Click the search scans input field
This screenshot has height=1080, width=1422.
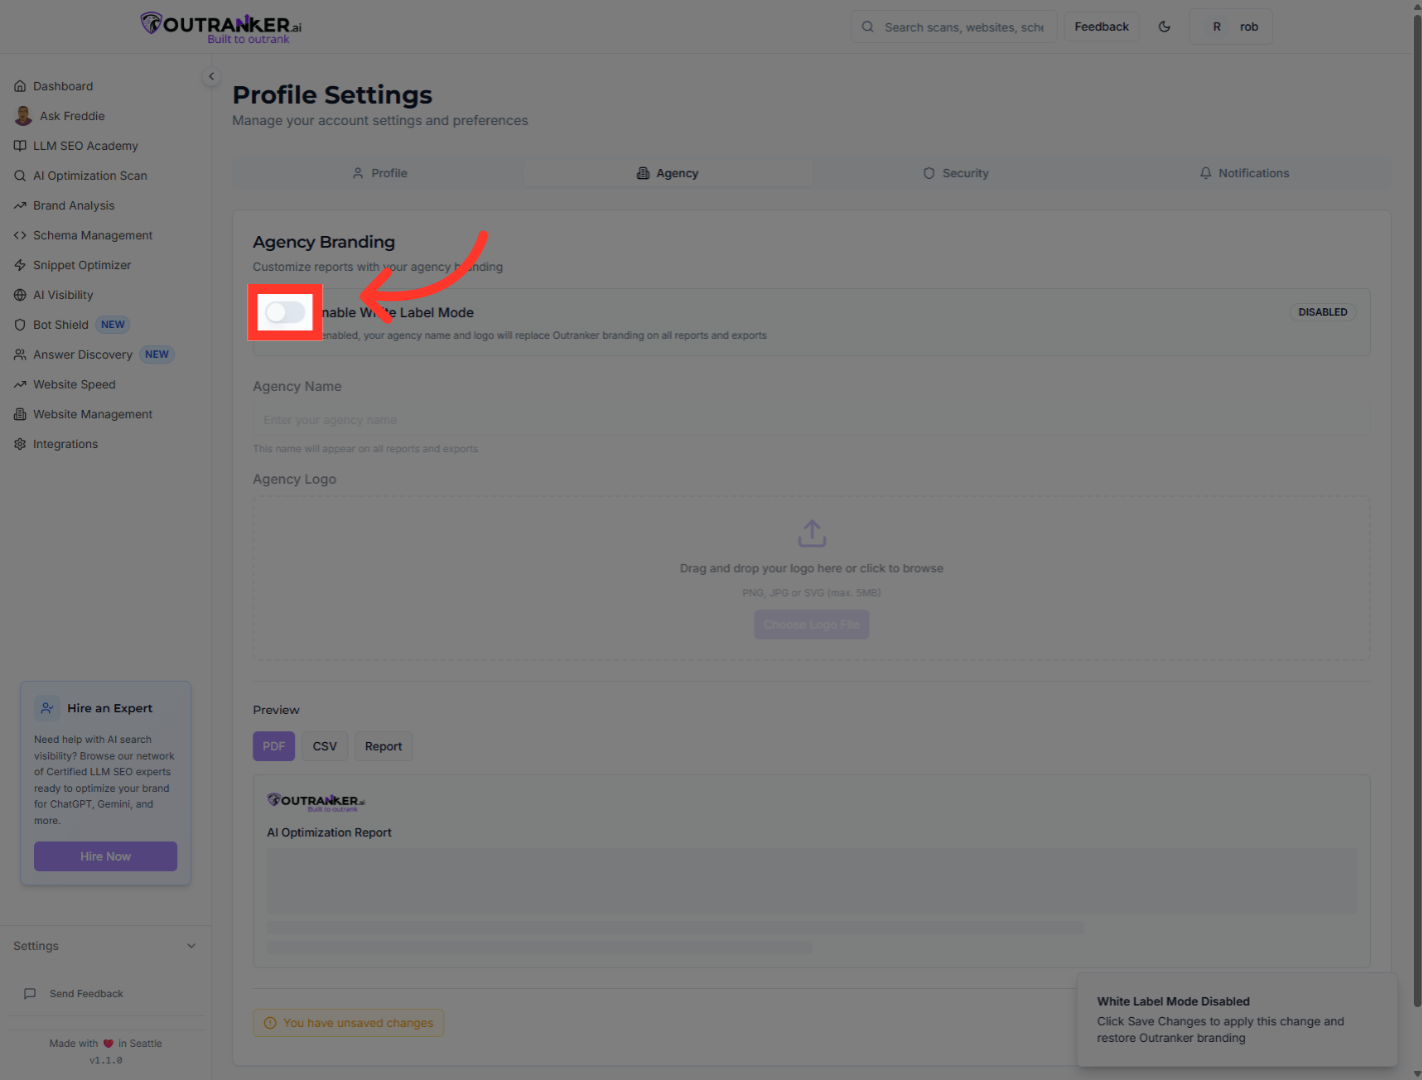point(953,26)
